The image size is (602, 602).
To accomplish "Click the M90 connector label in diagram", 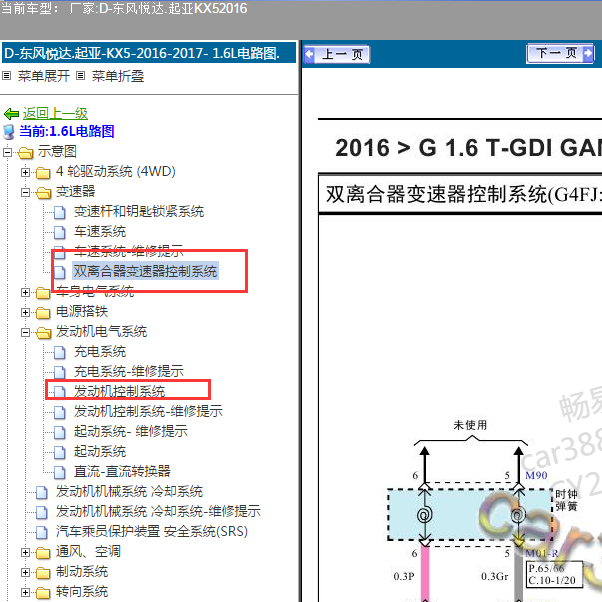I will tap(536, 475).
